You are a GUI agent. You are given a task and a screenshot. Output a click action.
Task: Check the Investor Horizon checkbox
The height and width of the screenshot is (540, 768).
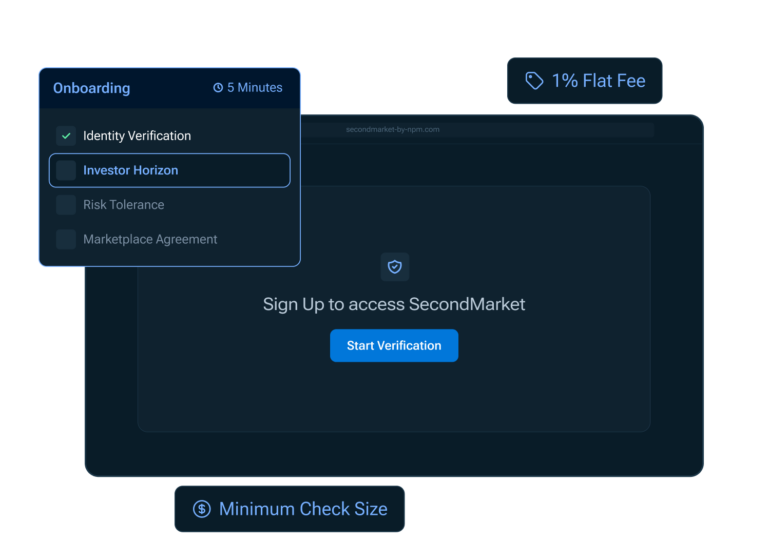tap(66, 171)
